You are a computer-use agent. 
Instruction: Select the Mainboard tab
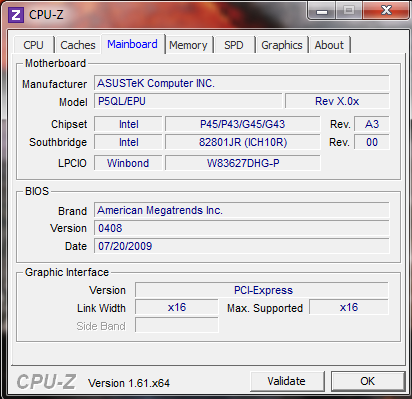coord(132,44)
